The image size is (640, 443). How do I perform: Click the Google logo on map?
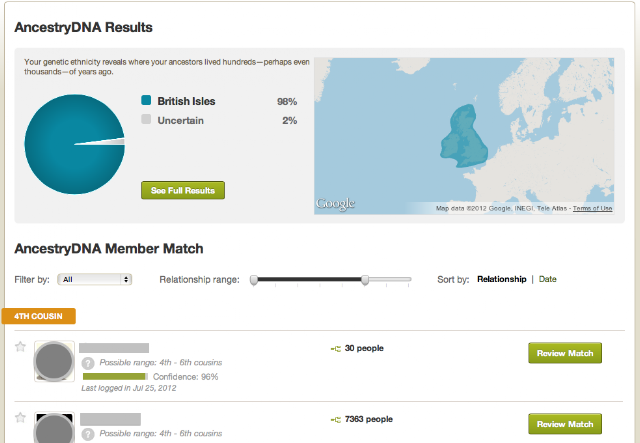point(335,204)
